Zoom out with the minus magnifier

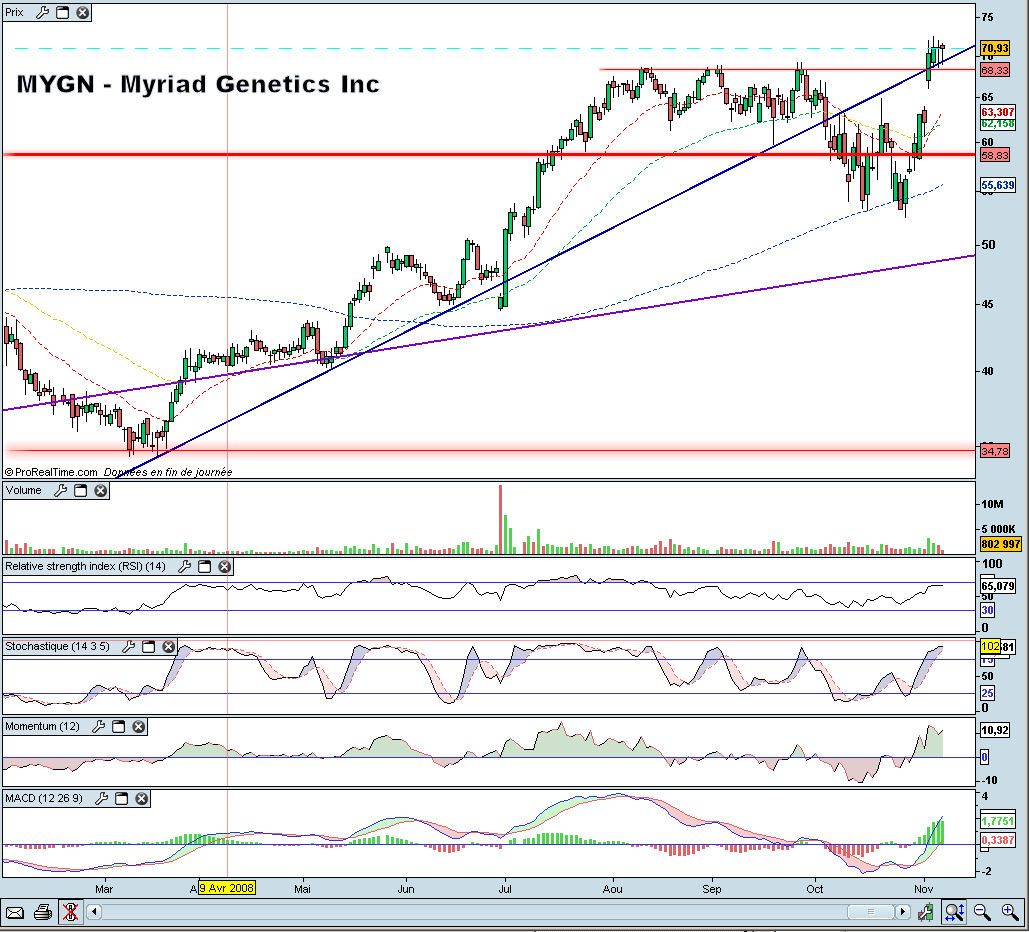982,912
